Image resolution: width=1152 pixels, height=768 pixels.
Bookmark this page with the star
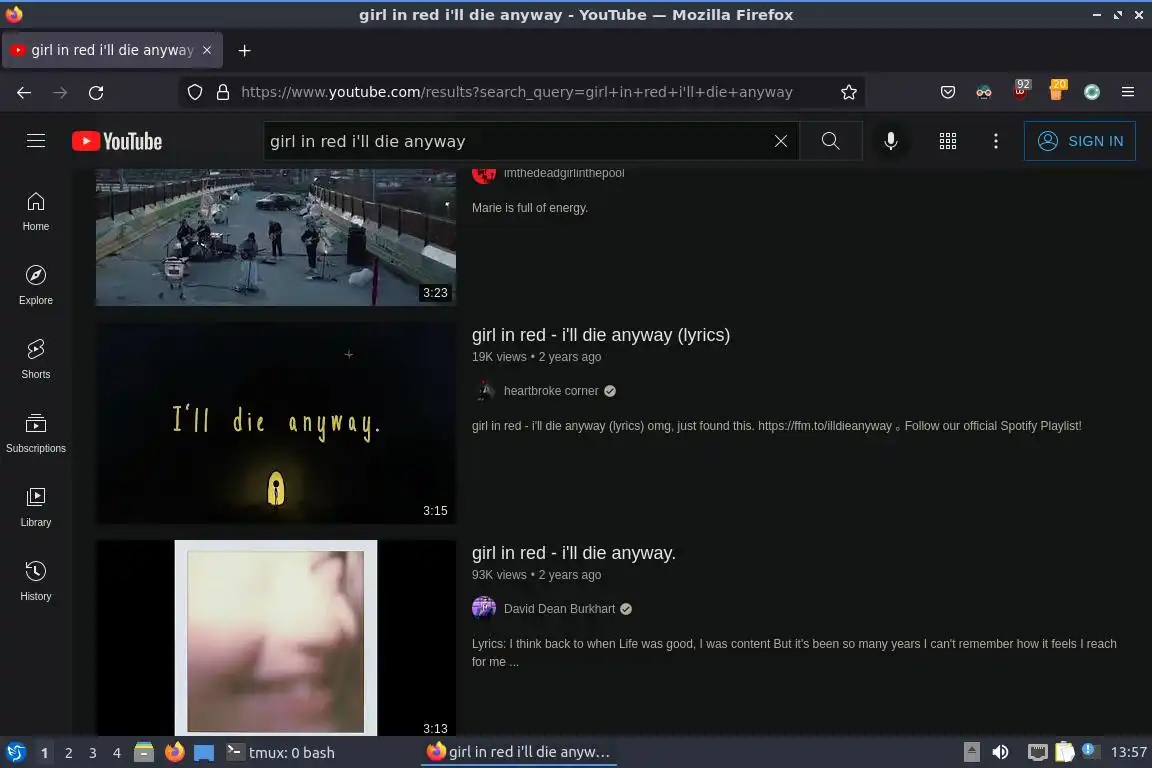(849, 93)
